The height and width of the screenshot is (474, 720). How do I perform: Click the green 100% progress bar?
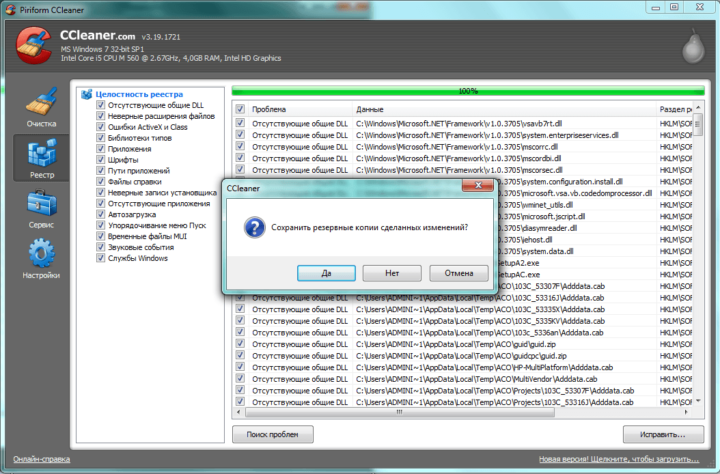point(467,90)
